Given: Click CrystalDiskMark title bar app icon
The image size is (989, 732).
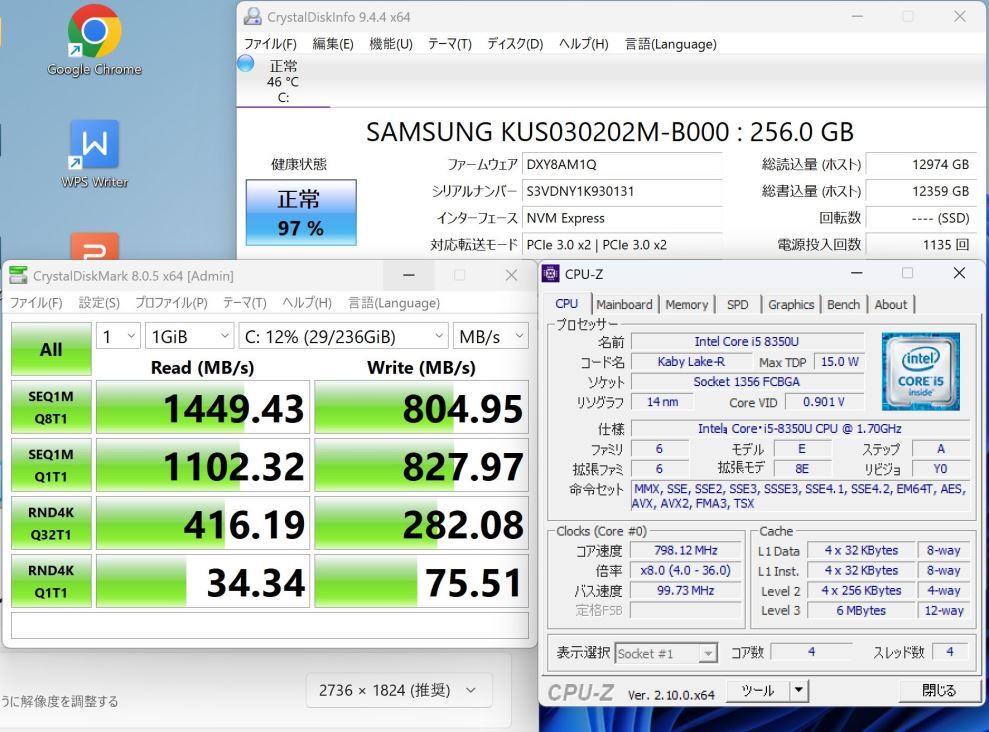Looking at the screenshot, I should [18, 276].
